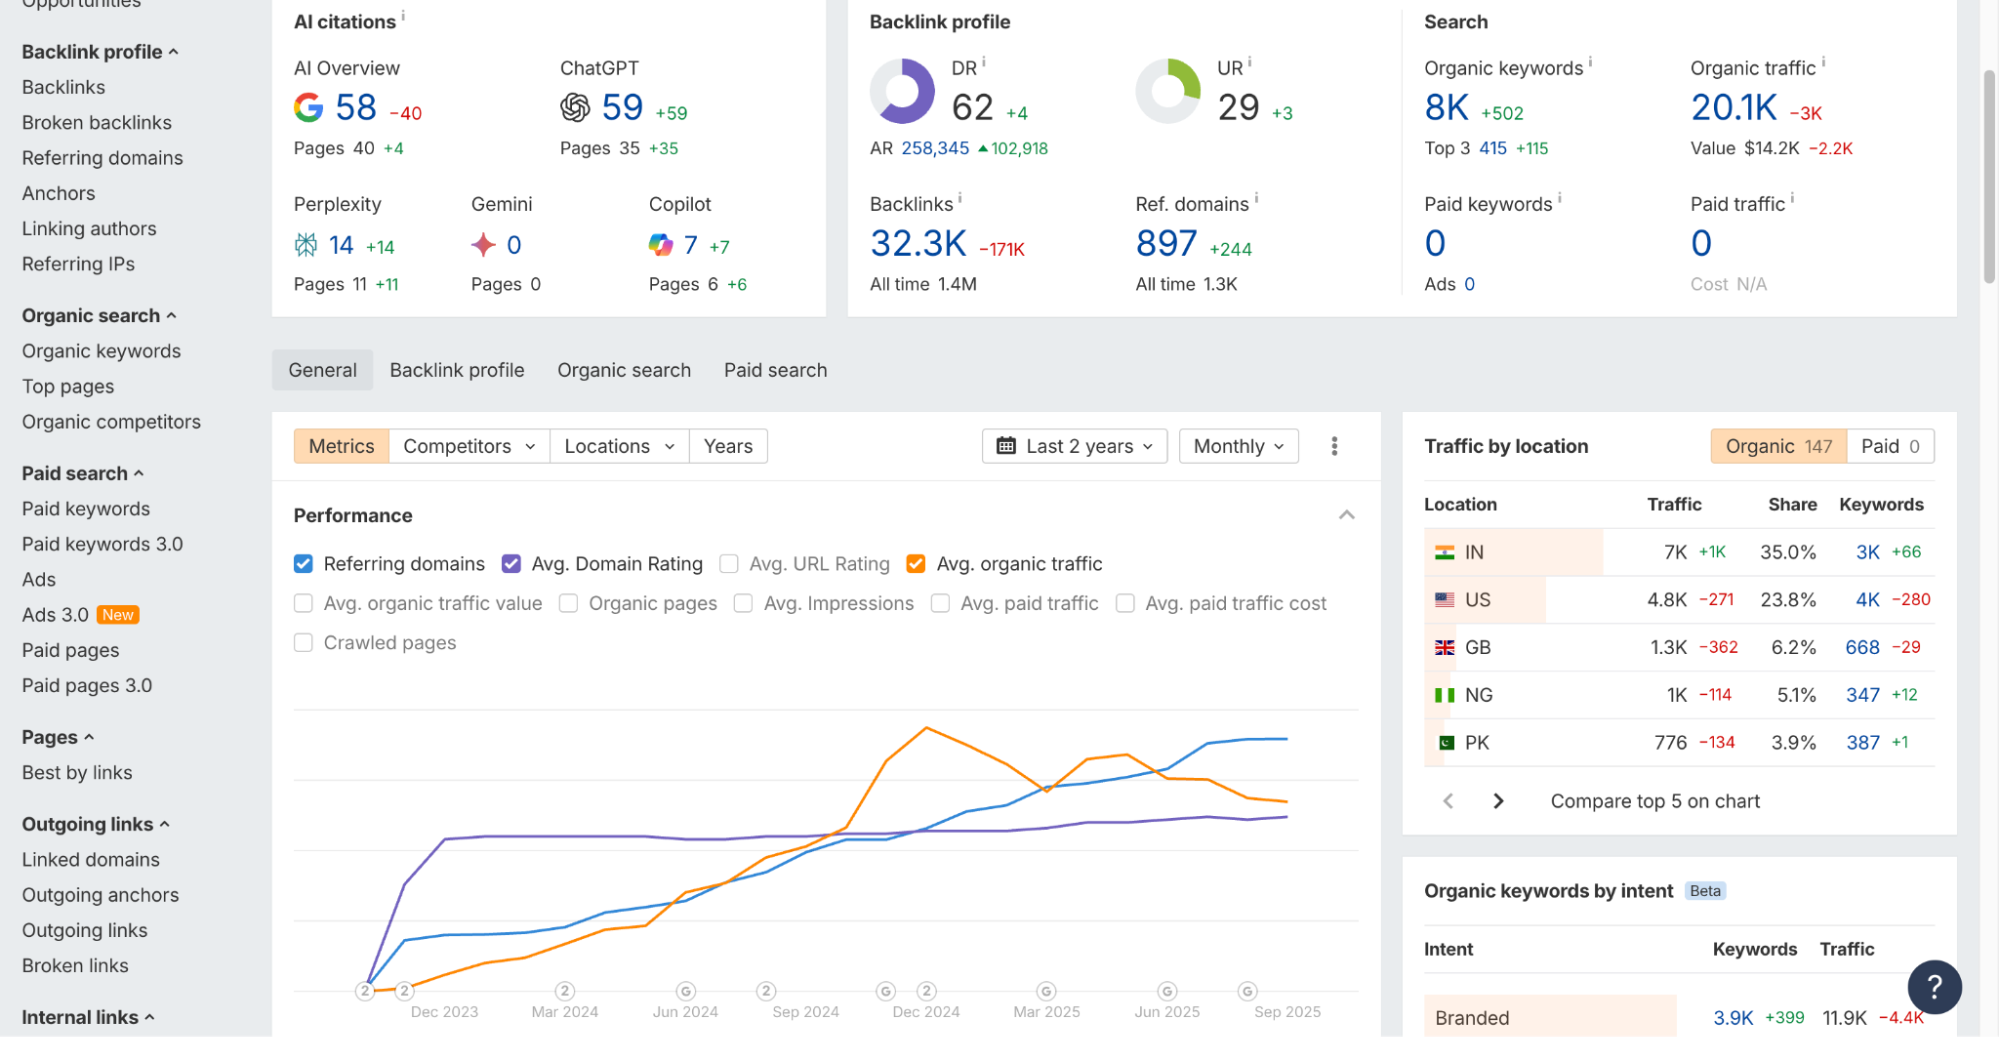Expand the Years dropdown
This screenshot has width=1999, height=1037.
point(728,446)
